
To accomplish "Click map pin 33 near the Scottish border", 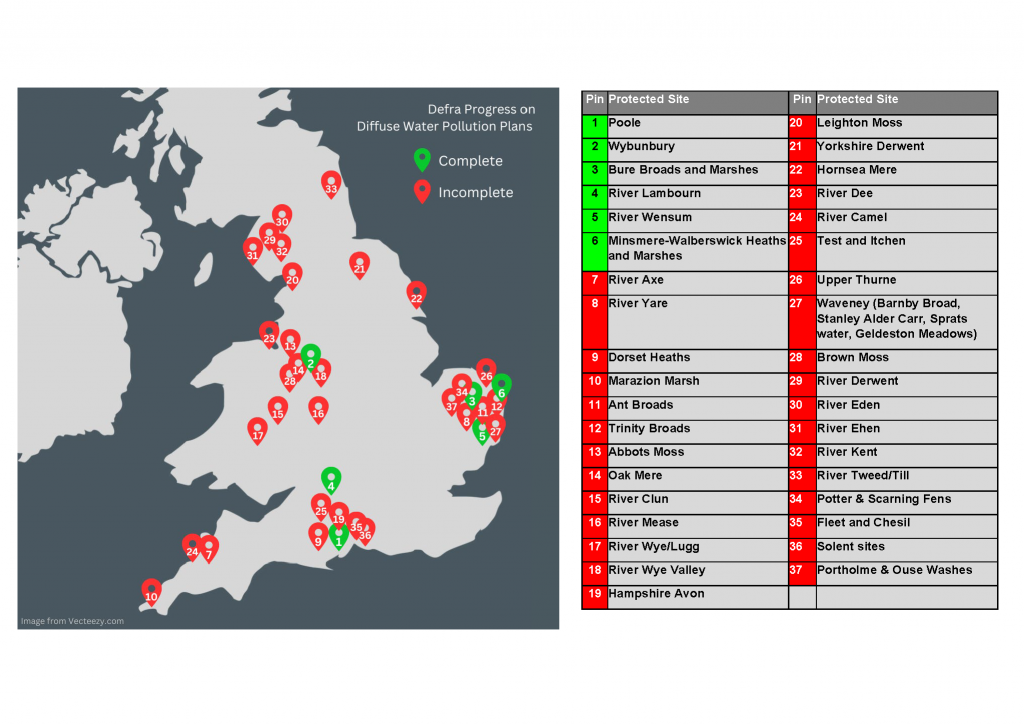I will (x=331, y=185).
